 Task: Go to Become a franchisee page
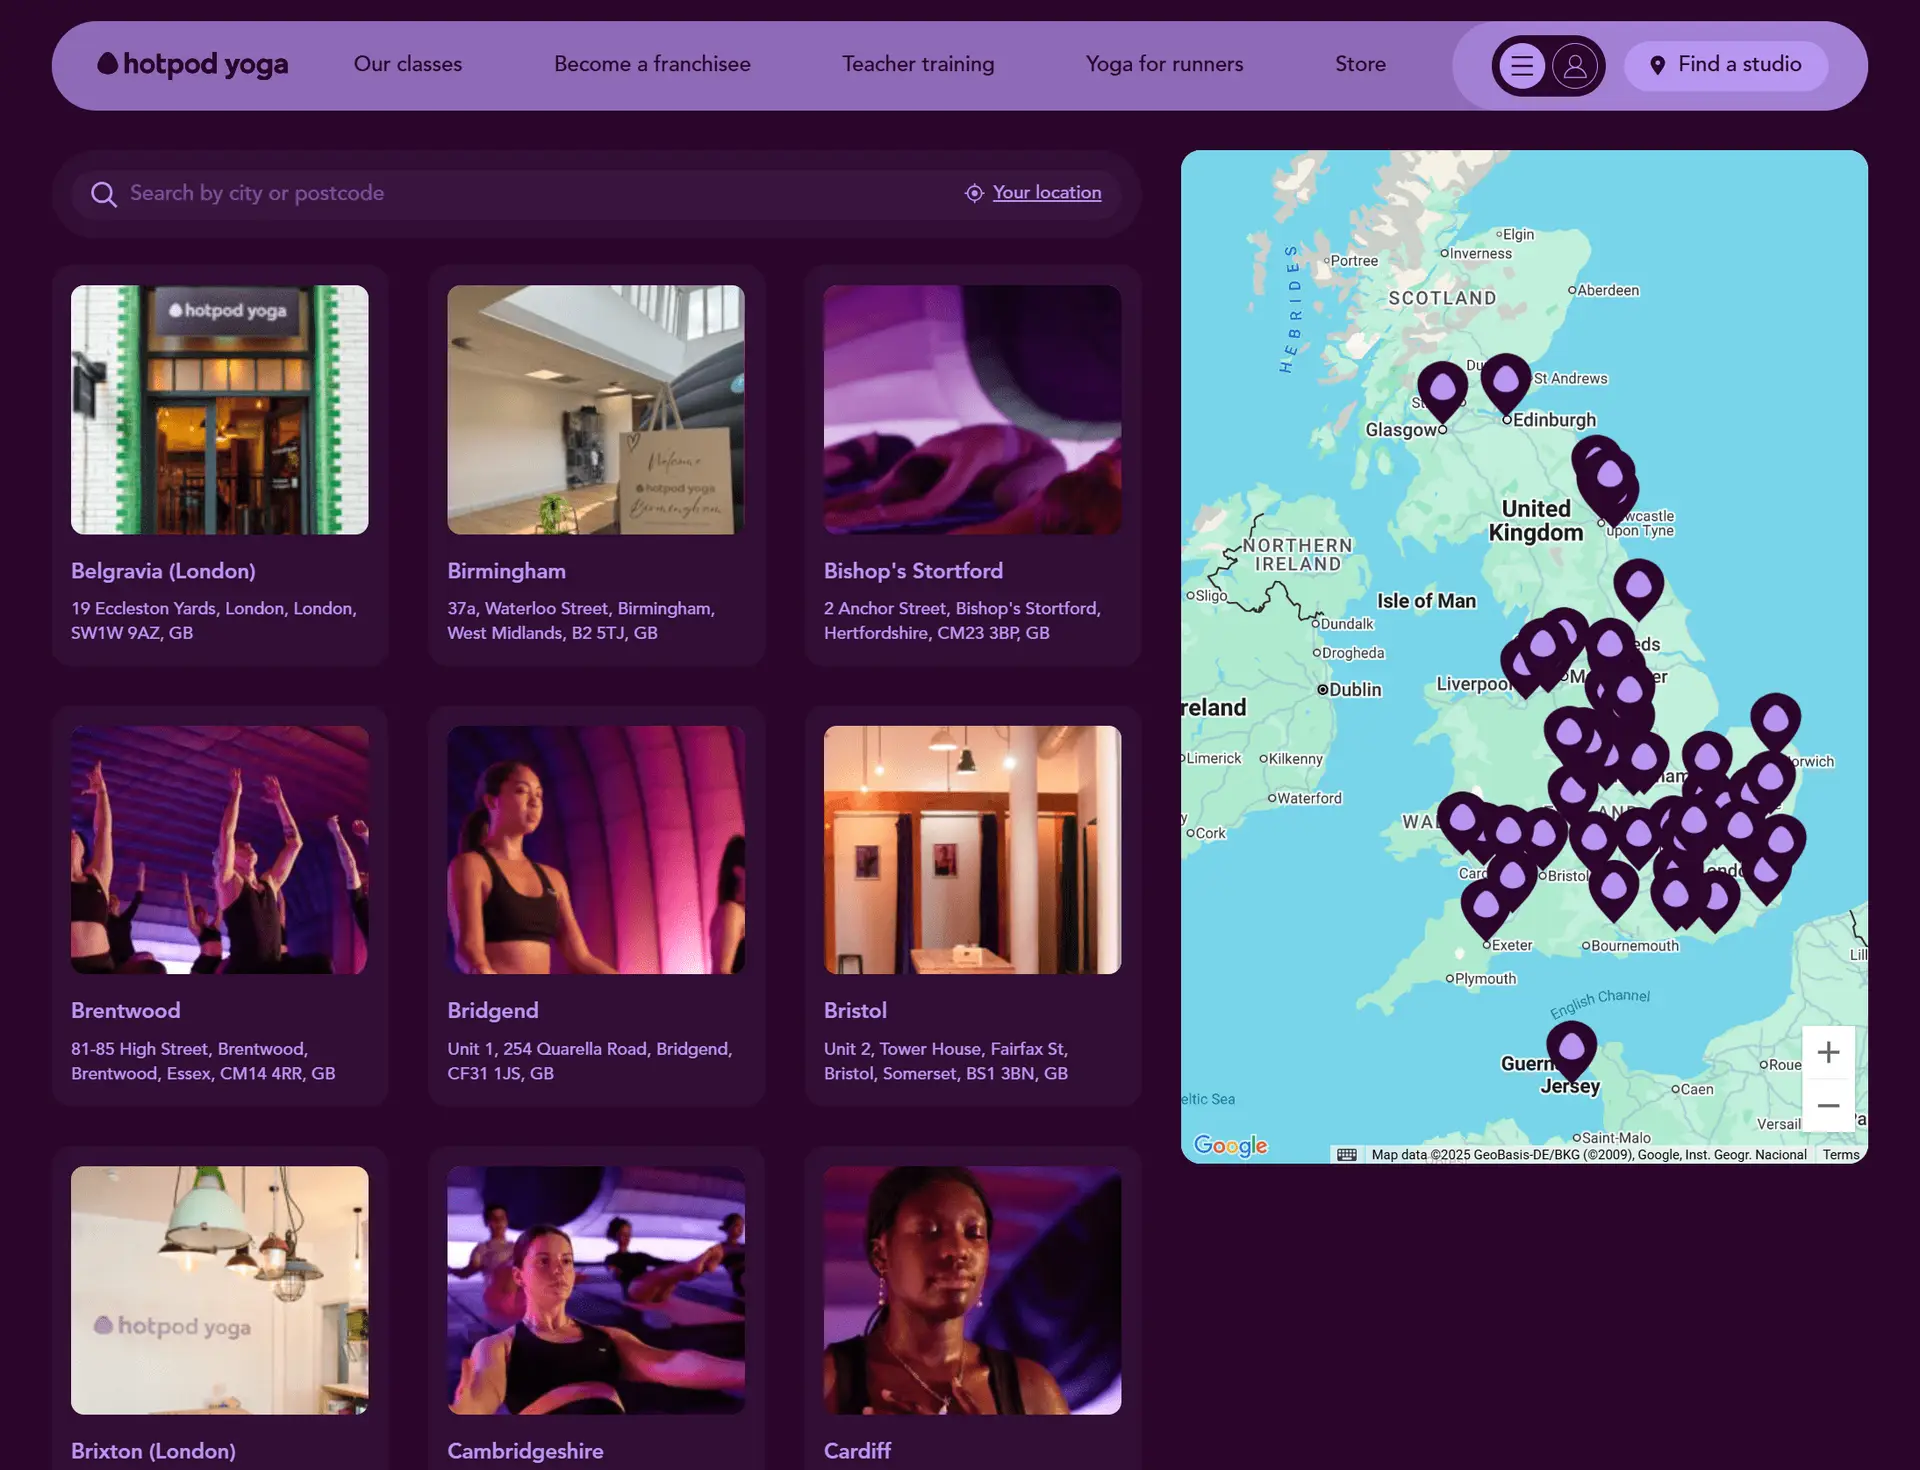652,65
